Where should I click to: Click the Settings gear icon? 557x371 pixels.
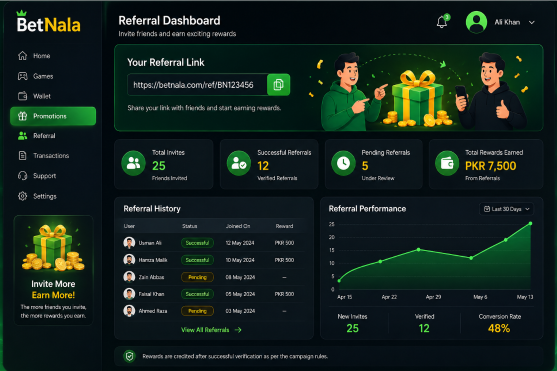click(x=22, y=196)
